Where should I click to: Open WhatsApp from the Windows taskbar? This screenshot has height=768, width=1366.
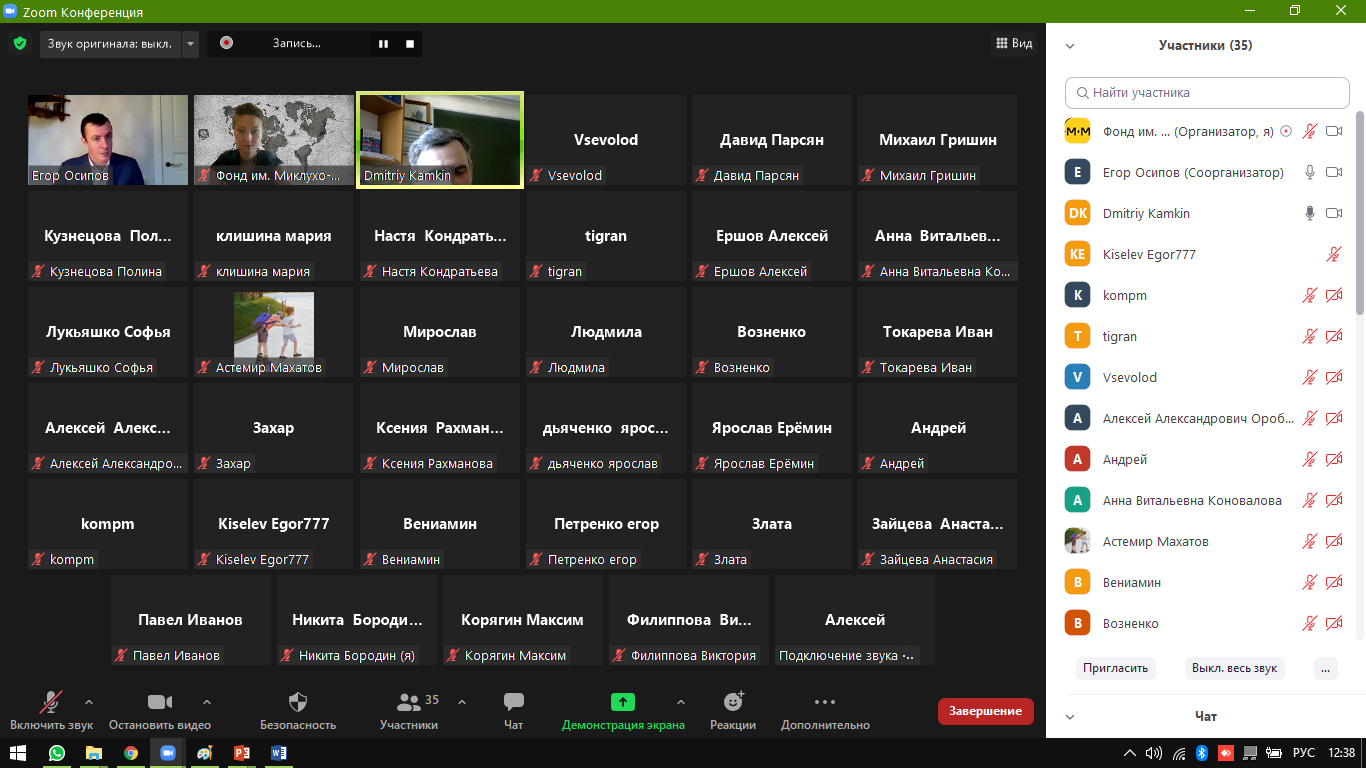coord(57,753)
